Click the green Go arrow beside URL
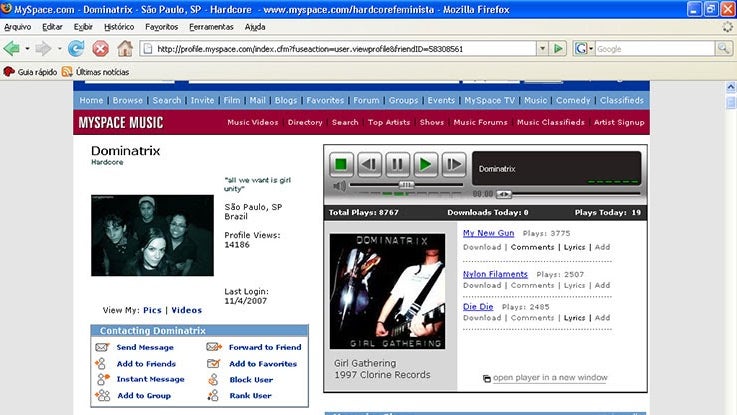Image resolution: width=737 pixels, height=415 pixels. (558, 48)
